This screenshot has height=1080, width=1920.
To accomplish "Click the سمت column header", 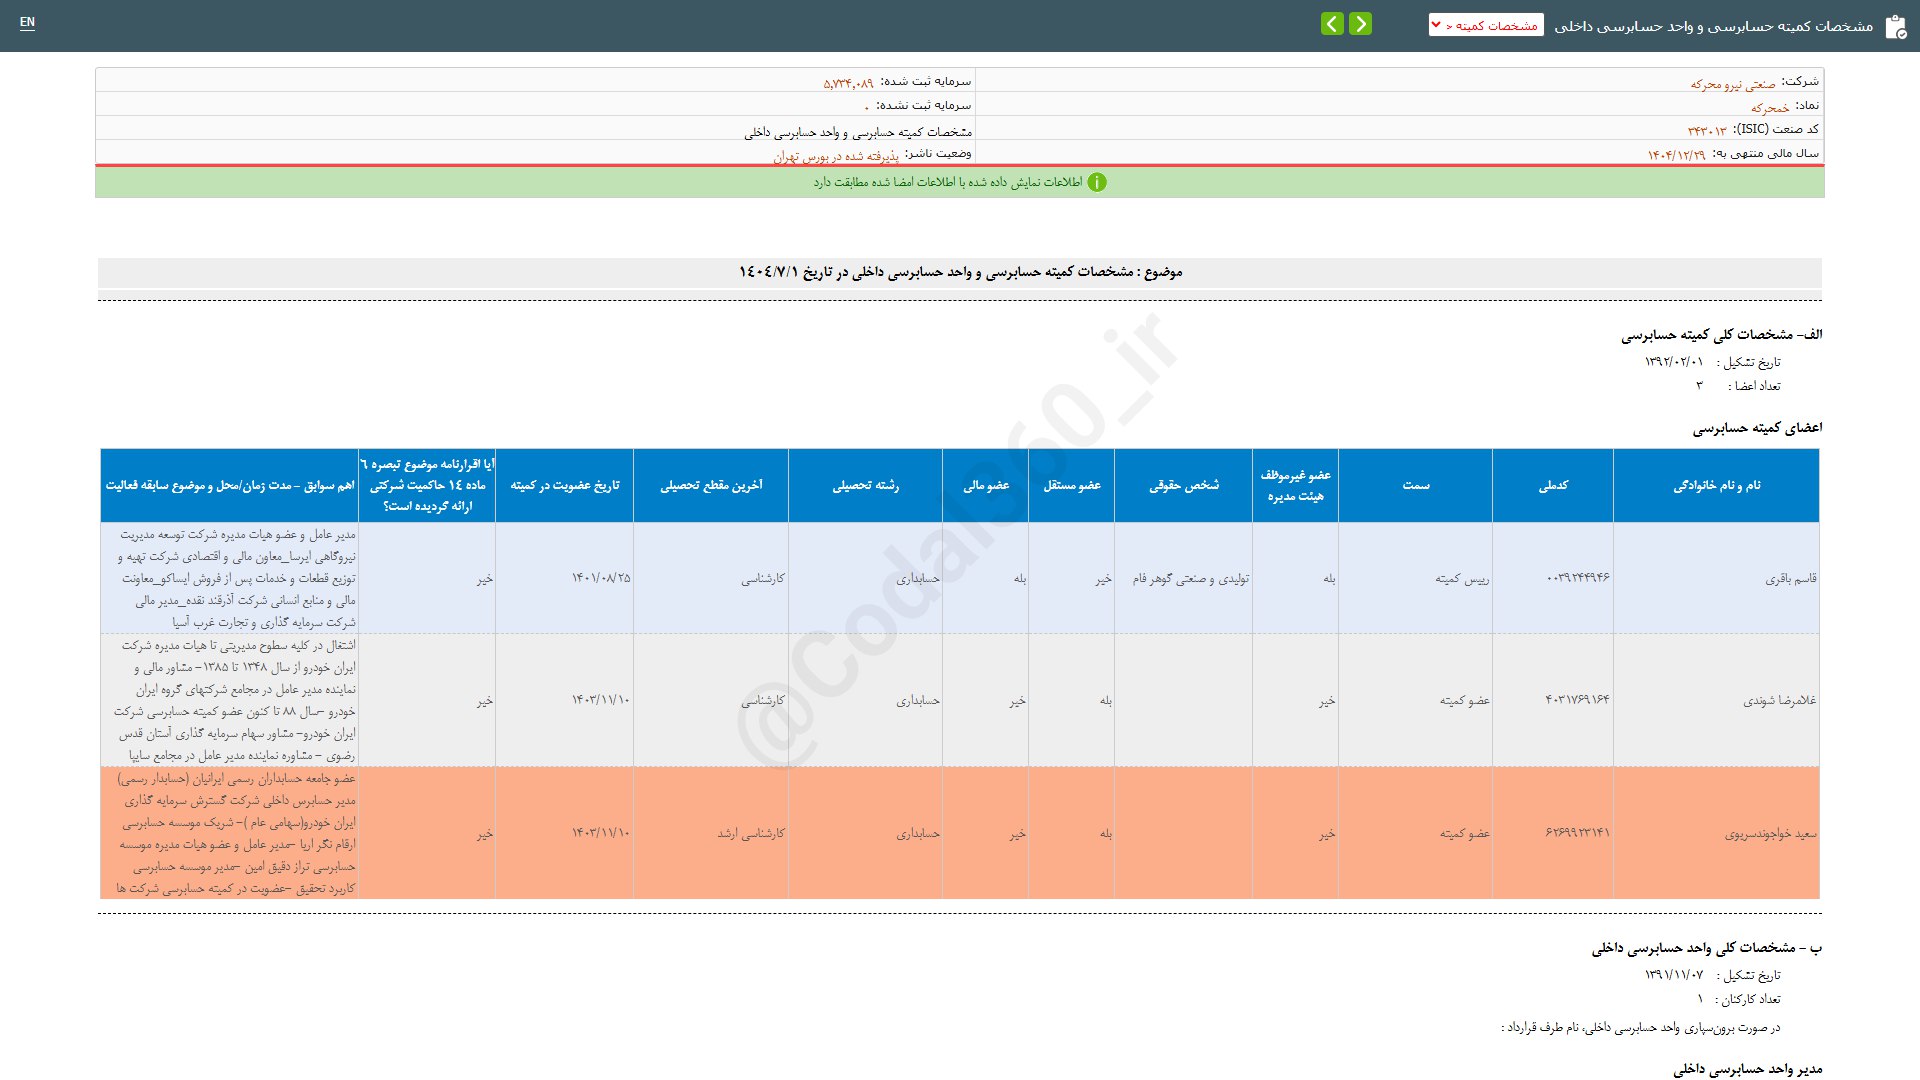I will [1415, 485].
